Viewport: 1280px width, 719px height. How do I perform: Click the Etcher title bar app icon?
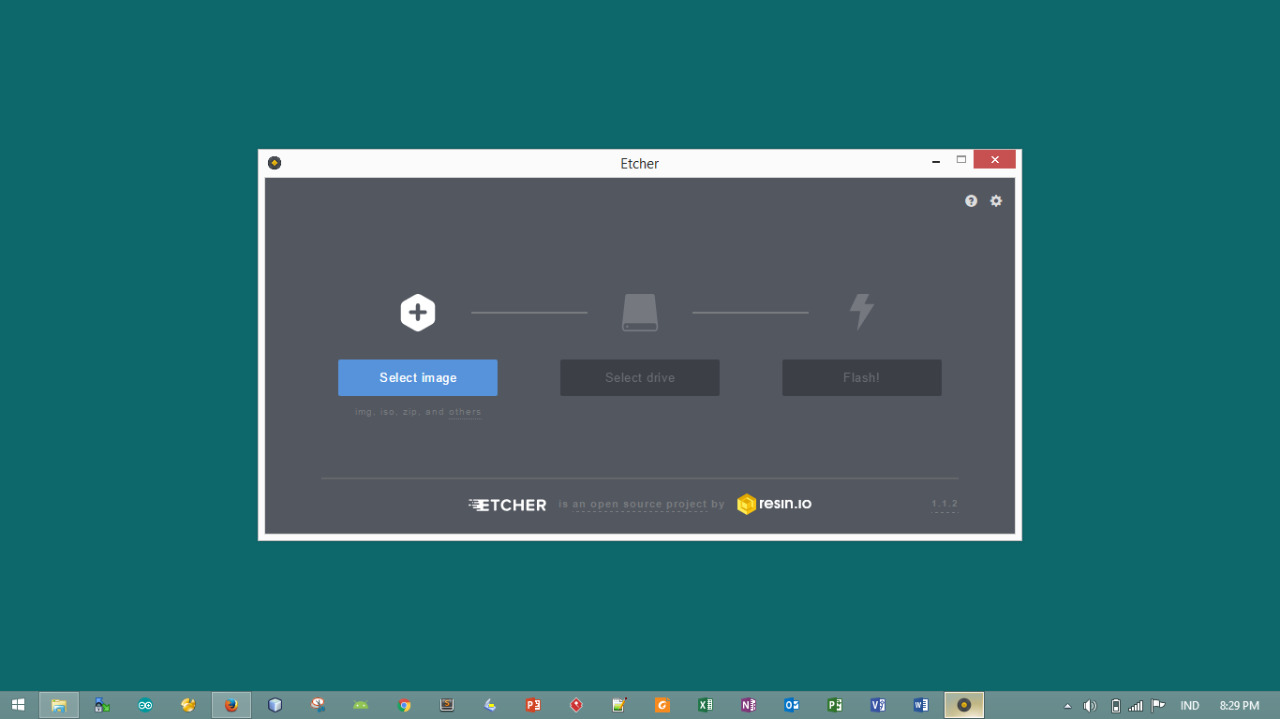[274, 163]
